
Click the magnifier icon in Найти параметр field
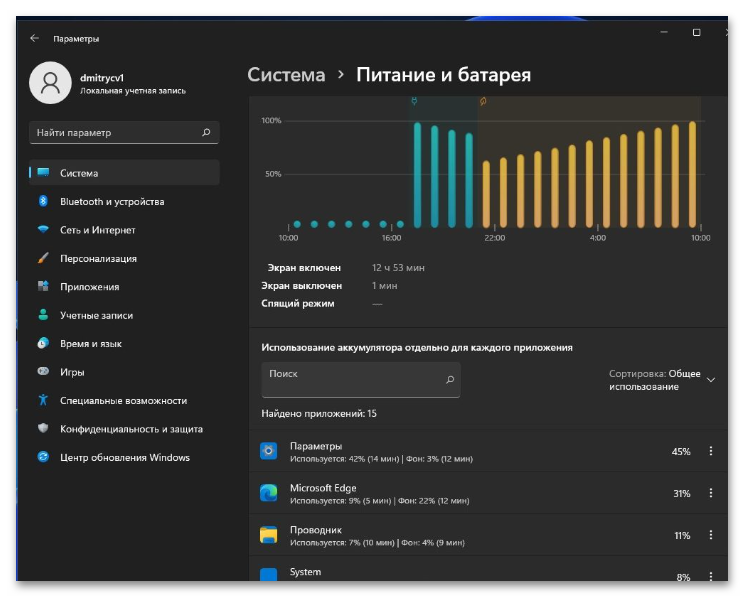[x=206, y=132]
